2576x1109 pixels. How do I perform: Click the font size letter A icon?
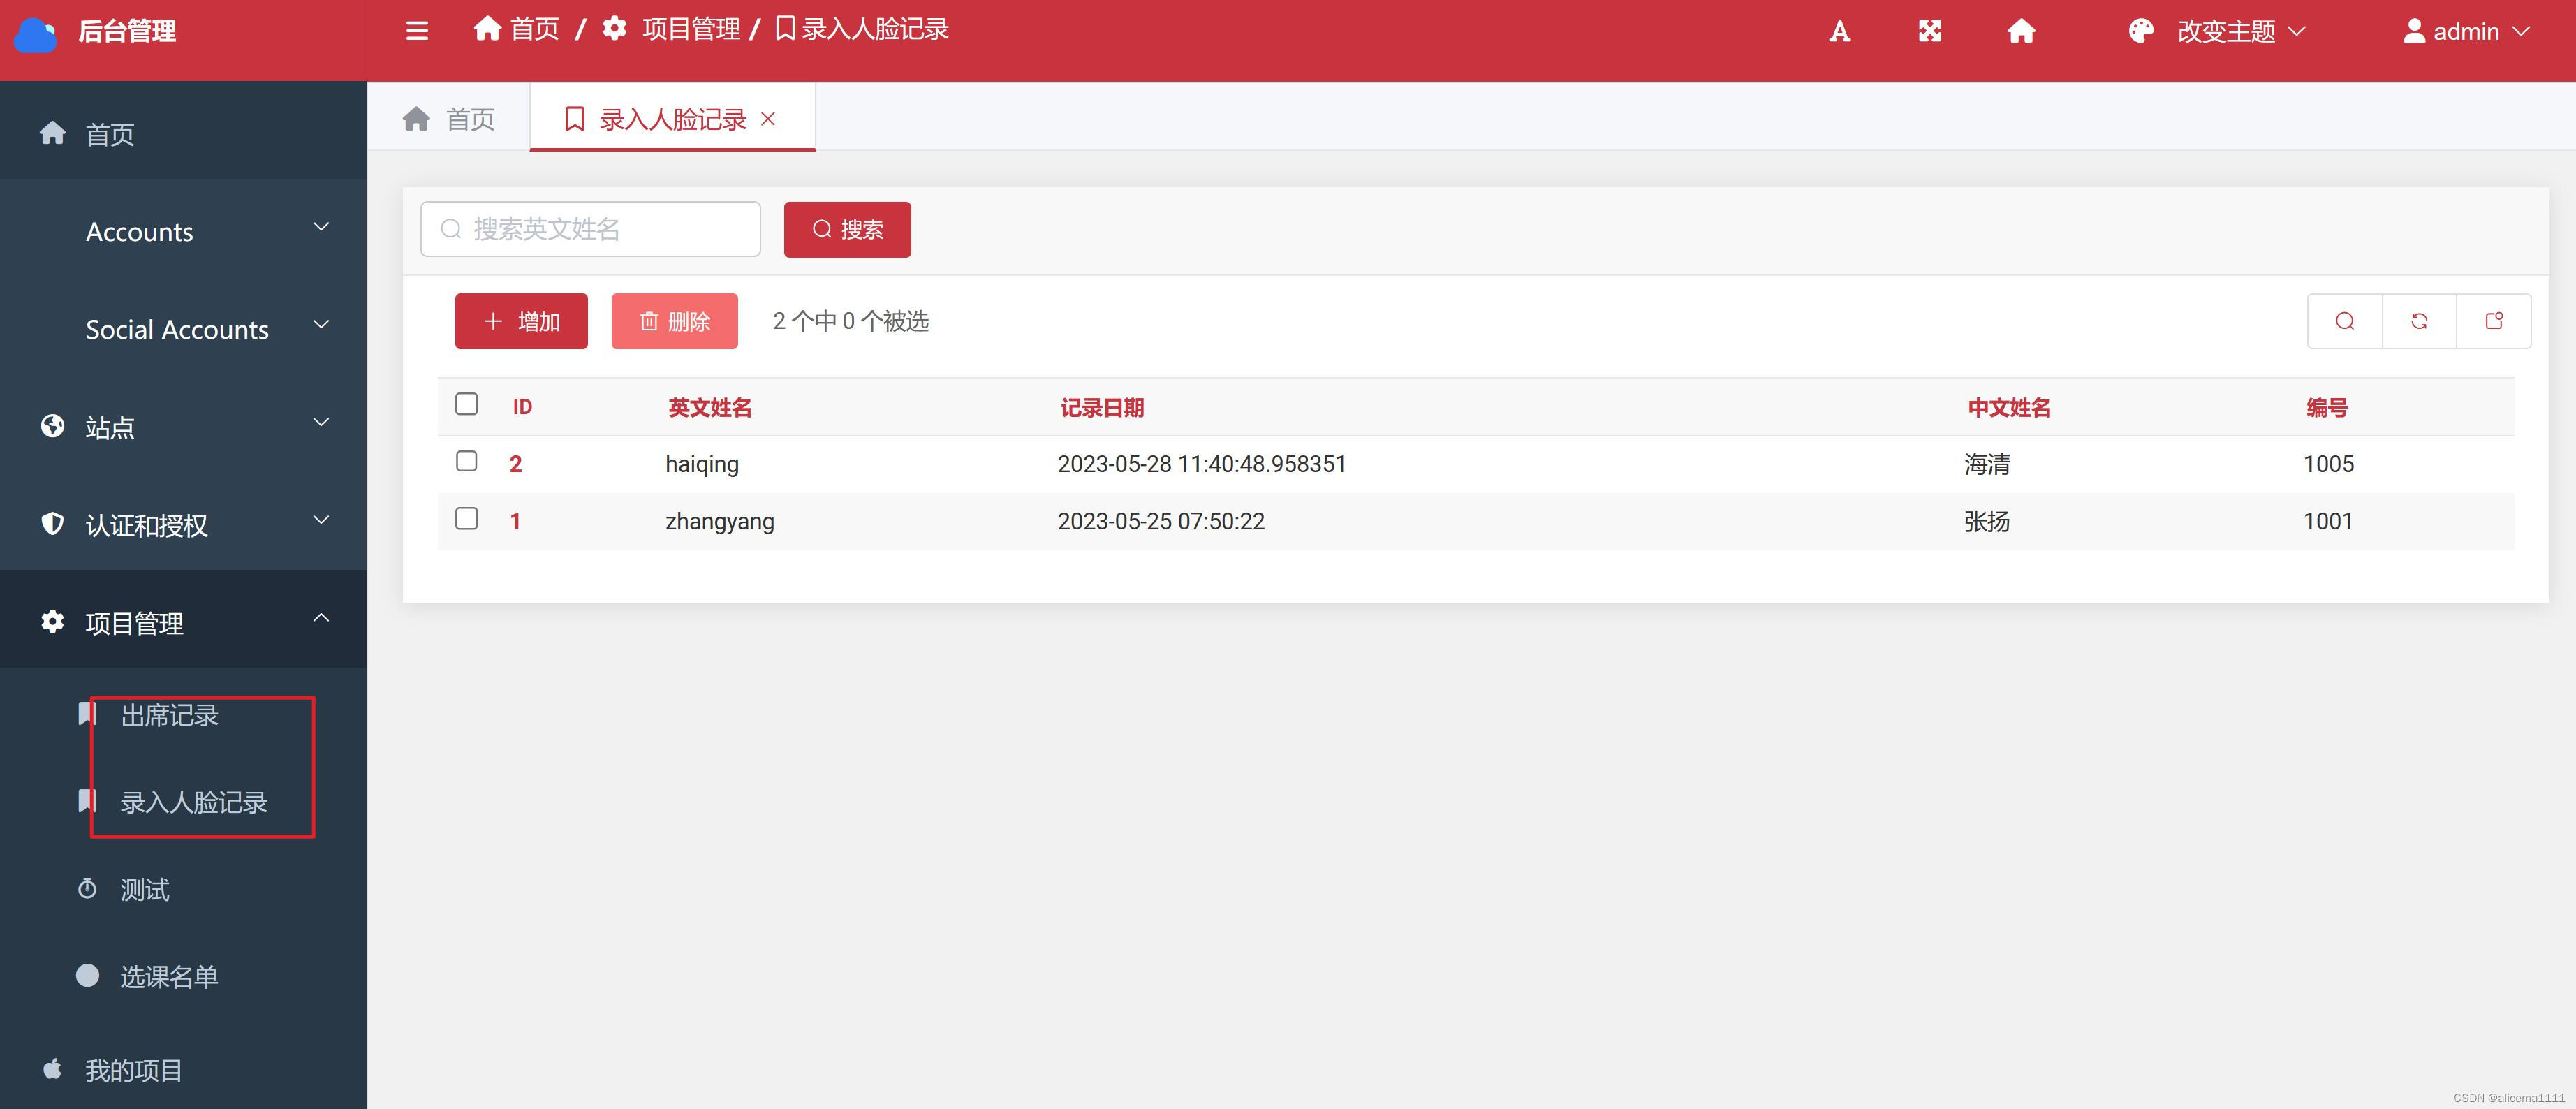1839,32
